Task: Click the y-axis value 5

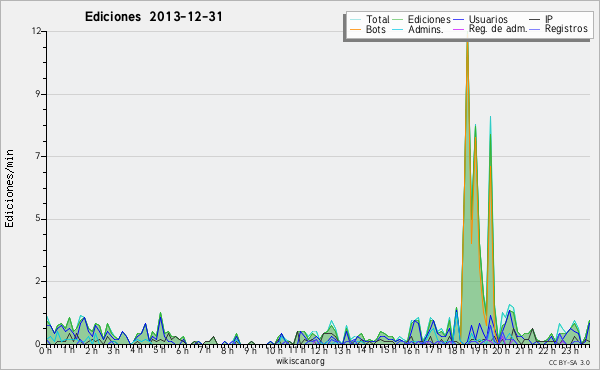Action: (38, 219)
